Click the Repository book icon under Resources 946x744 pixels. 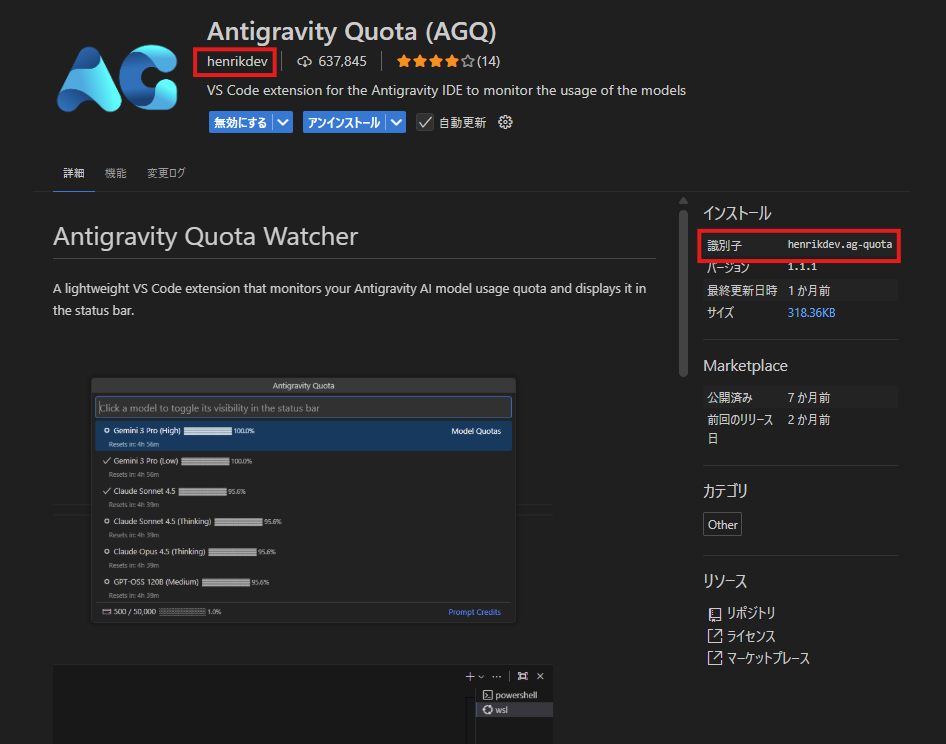click(714, 614)
